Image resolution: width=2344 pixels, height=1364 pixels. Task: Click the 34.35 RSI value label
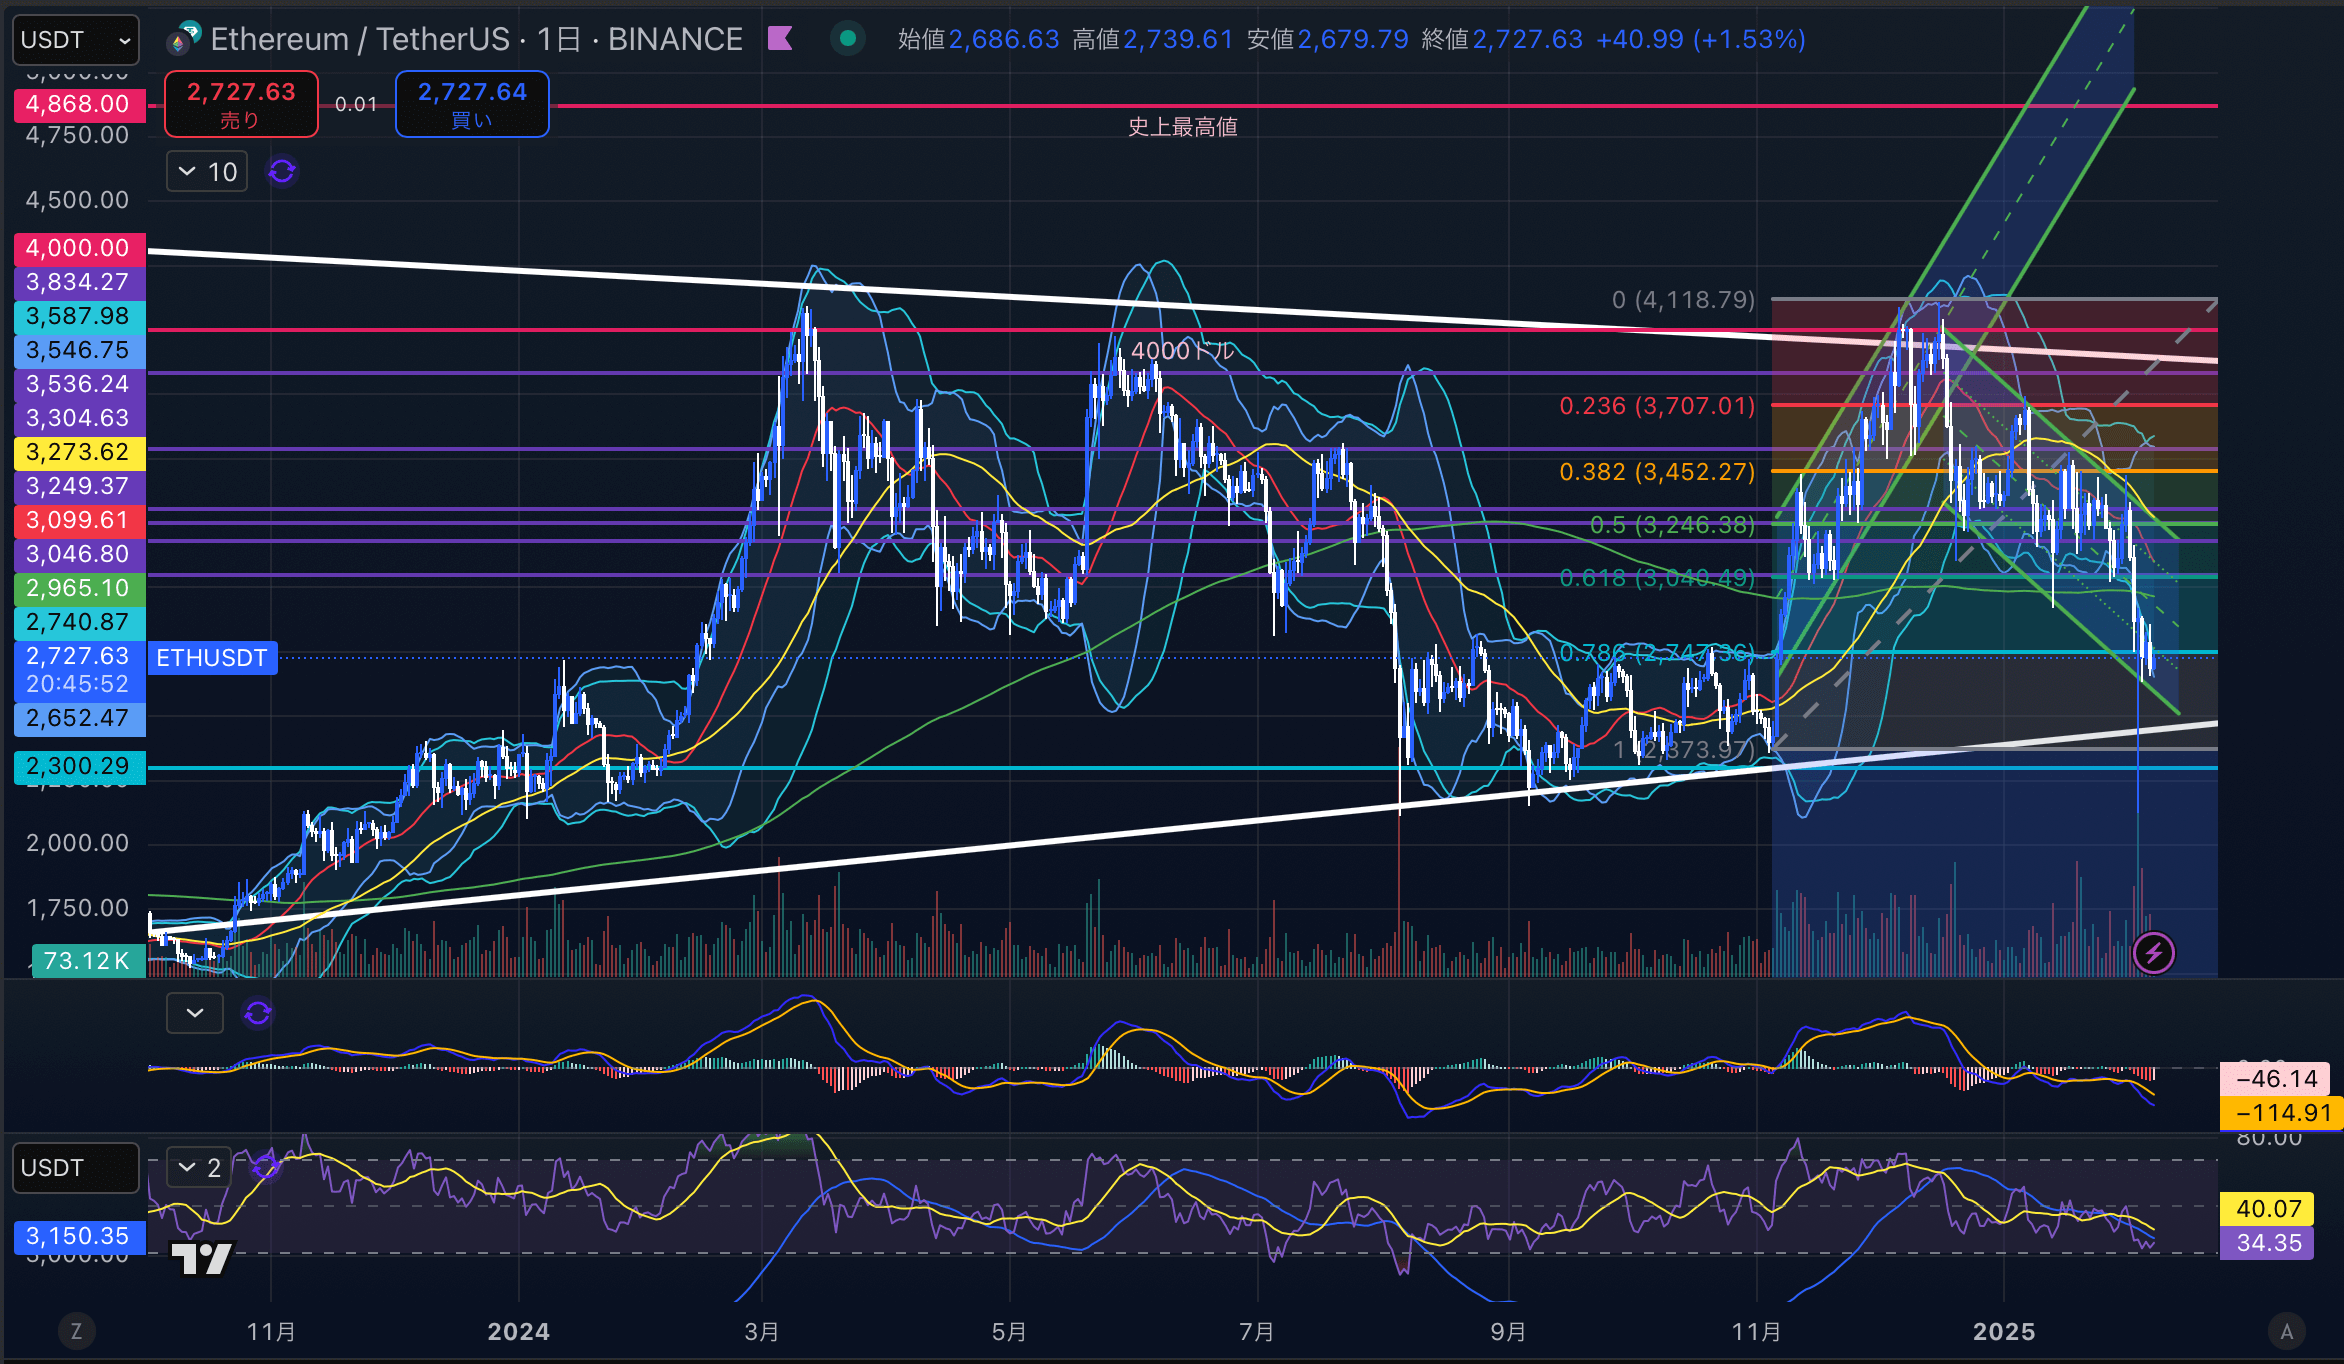pyautogui.click(x=2268, y=1243)
